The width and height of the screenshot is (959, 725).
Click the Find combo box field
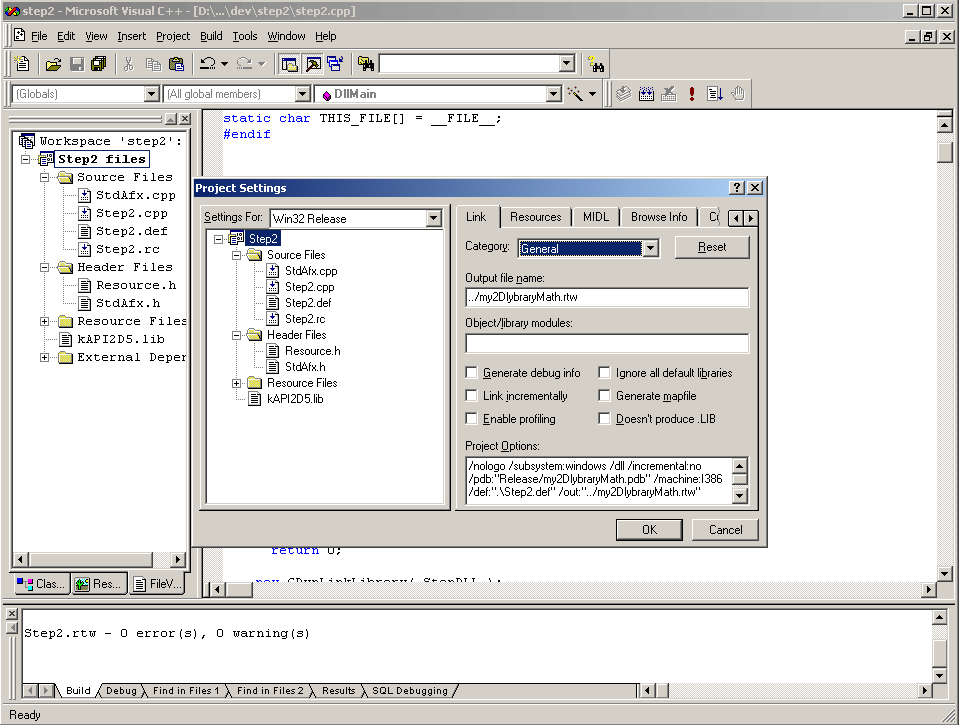coord(470,64)
